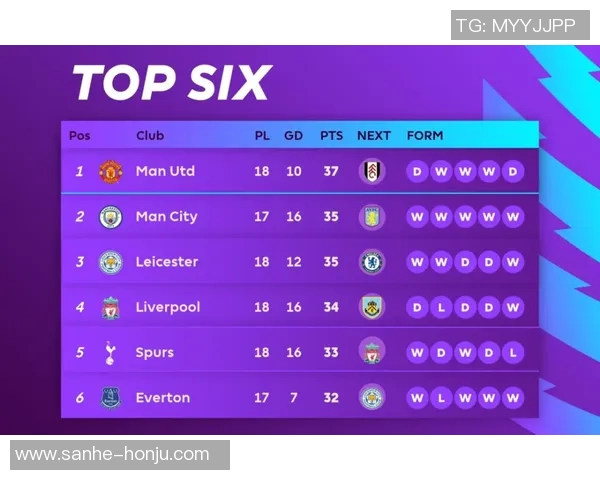
Task: Select the Spurs cockerel crest
Action: 110,352
